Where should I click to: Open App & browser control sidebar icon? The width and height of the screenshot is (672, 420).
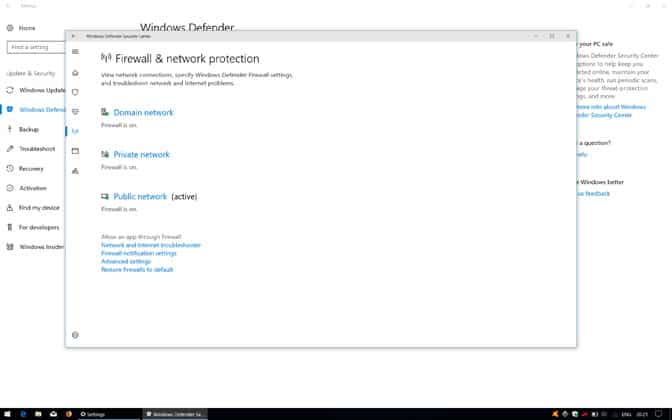coord(75,151)
